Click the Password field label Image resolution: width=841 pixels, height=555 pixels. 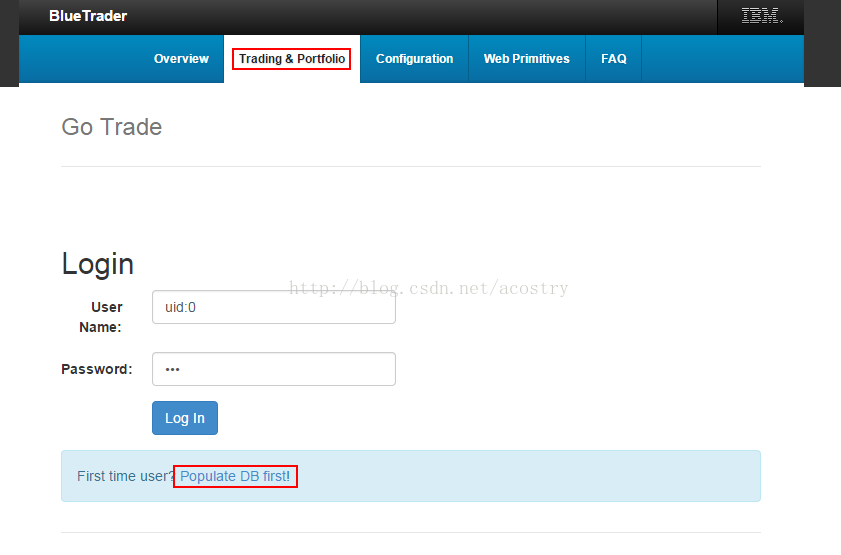(x=96, y=369)
